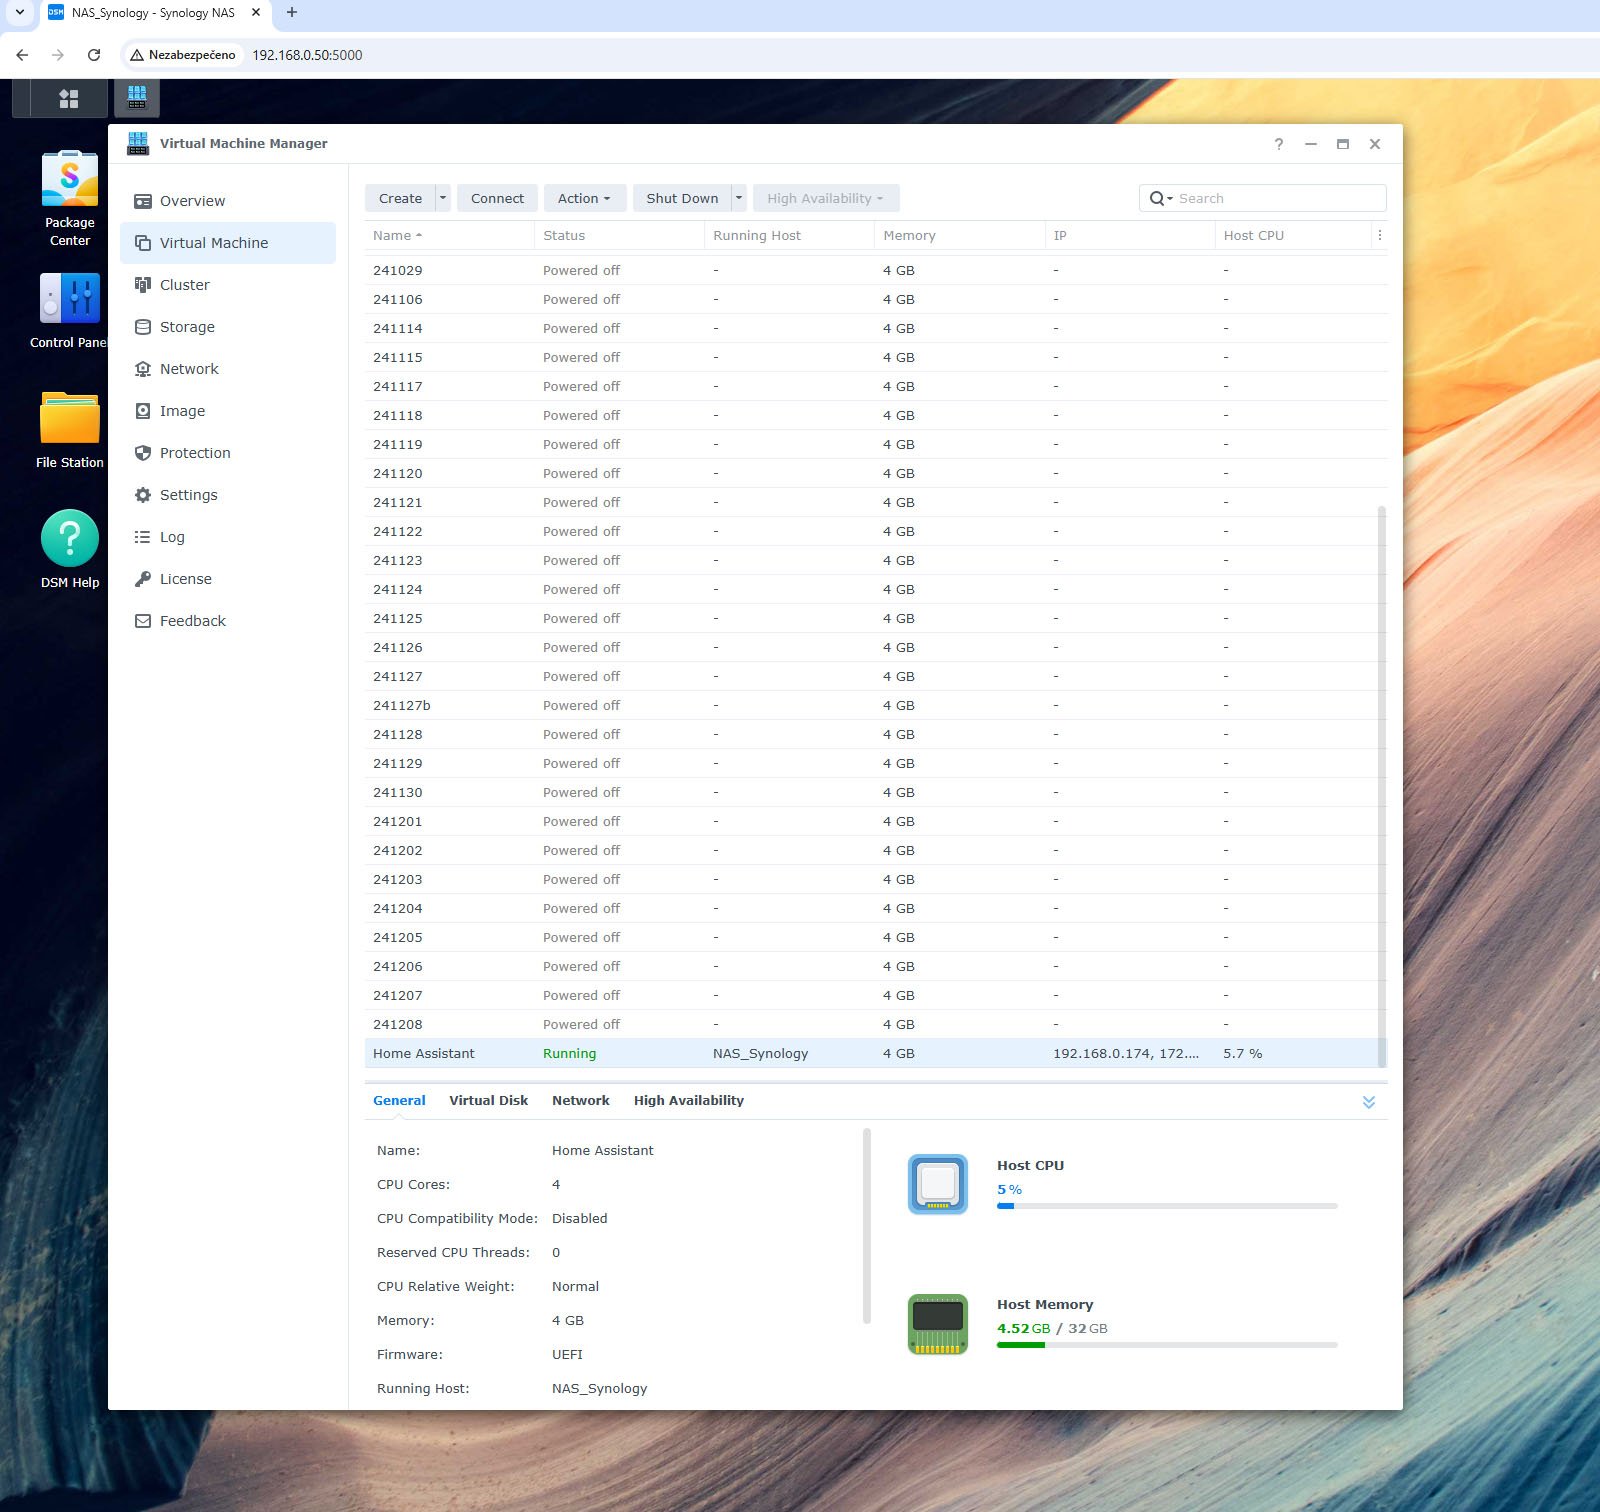Open column options menu in table header
This screenshot has width=1600, height=1512.
coord(1379,235)
